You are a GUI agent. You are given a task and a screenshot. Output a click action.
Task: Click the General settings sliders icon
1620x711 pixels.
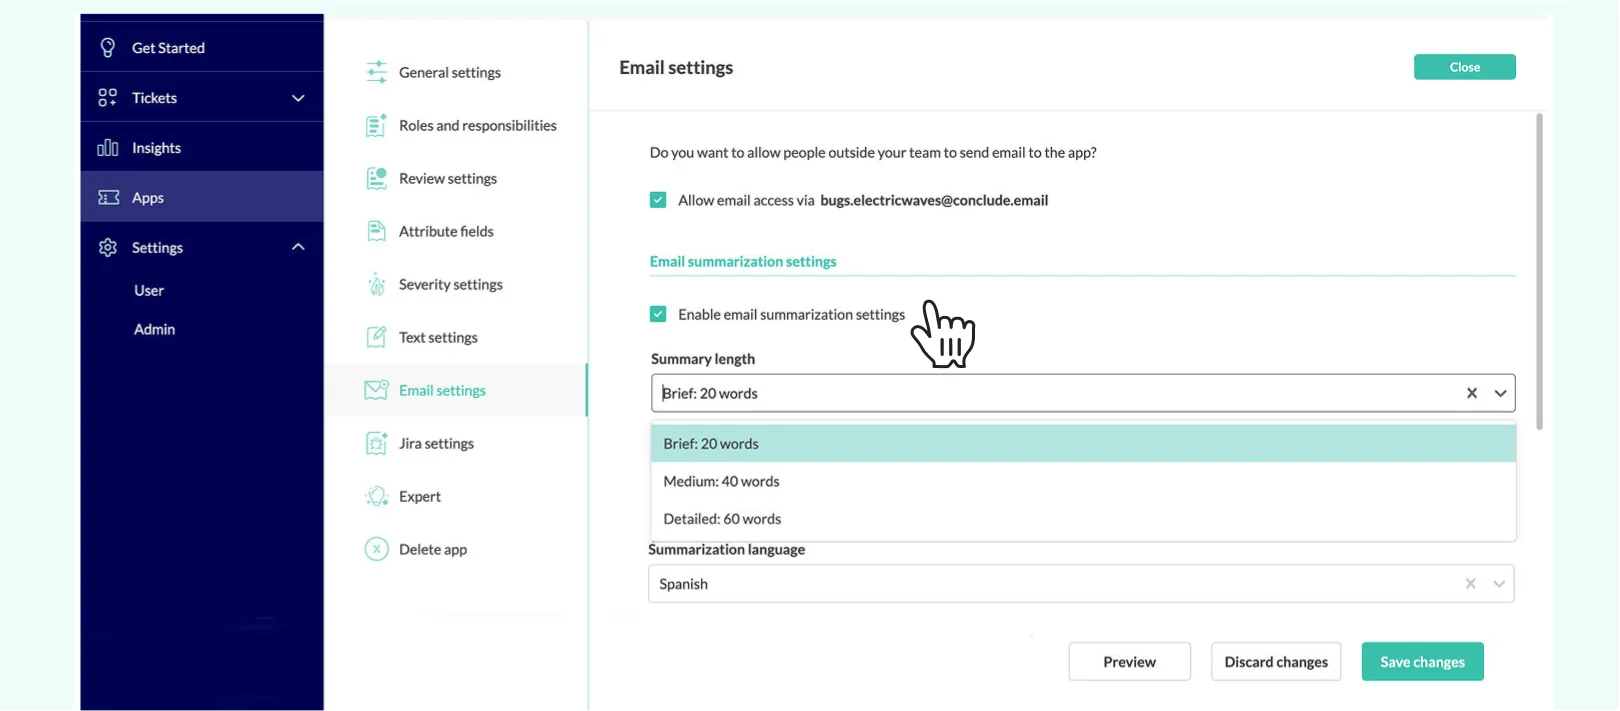(376, 72)
